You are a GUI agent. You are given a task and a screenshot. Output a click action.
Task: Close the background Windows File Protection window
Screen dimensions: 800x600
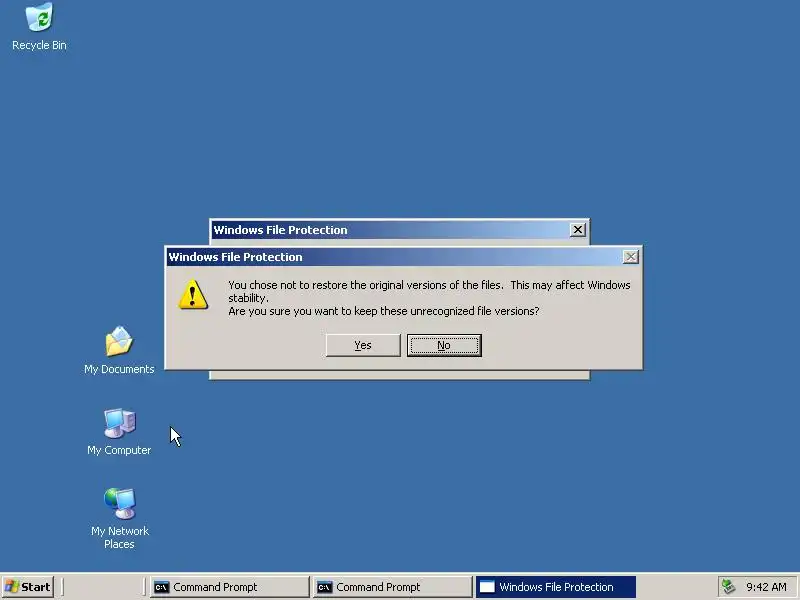pyautogui.click(x=578, y=230)
